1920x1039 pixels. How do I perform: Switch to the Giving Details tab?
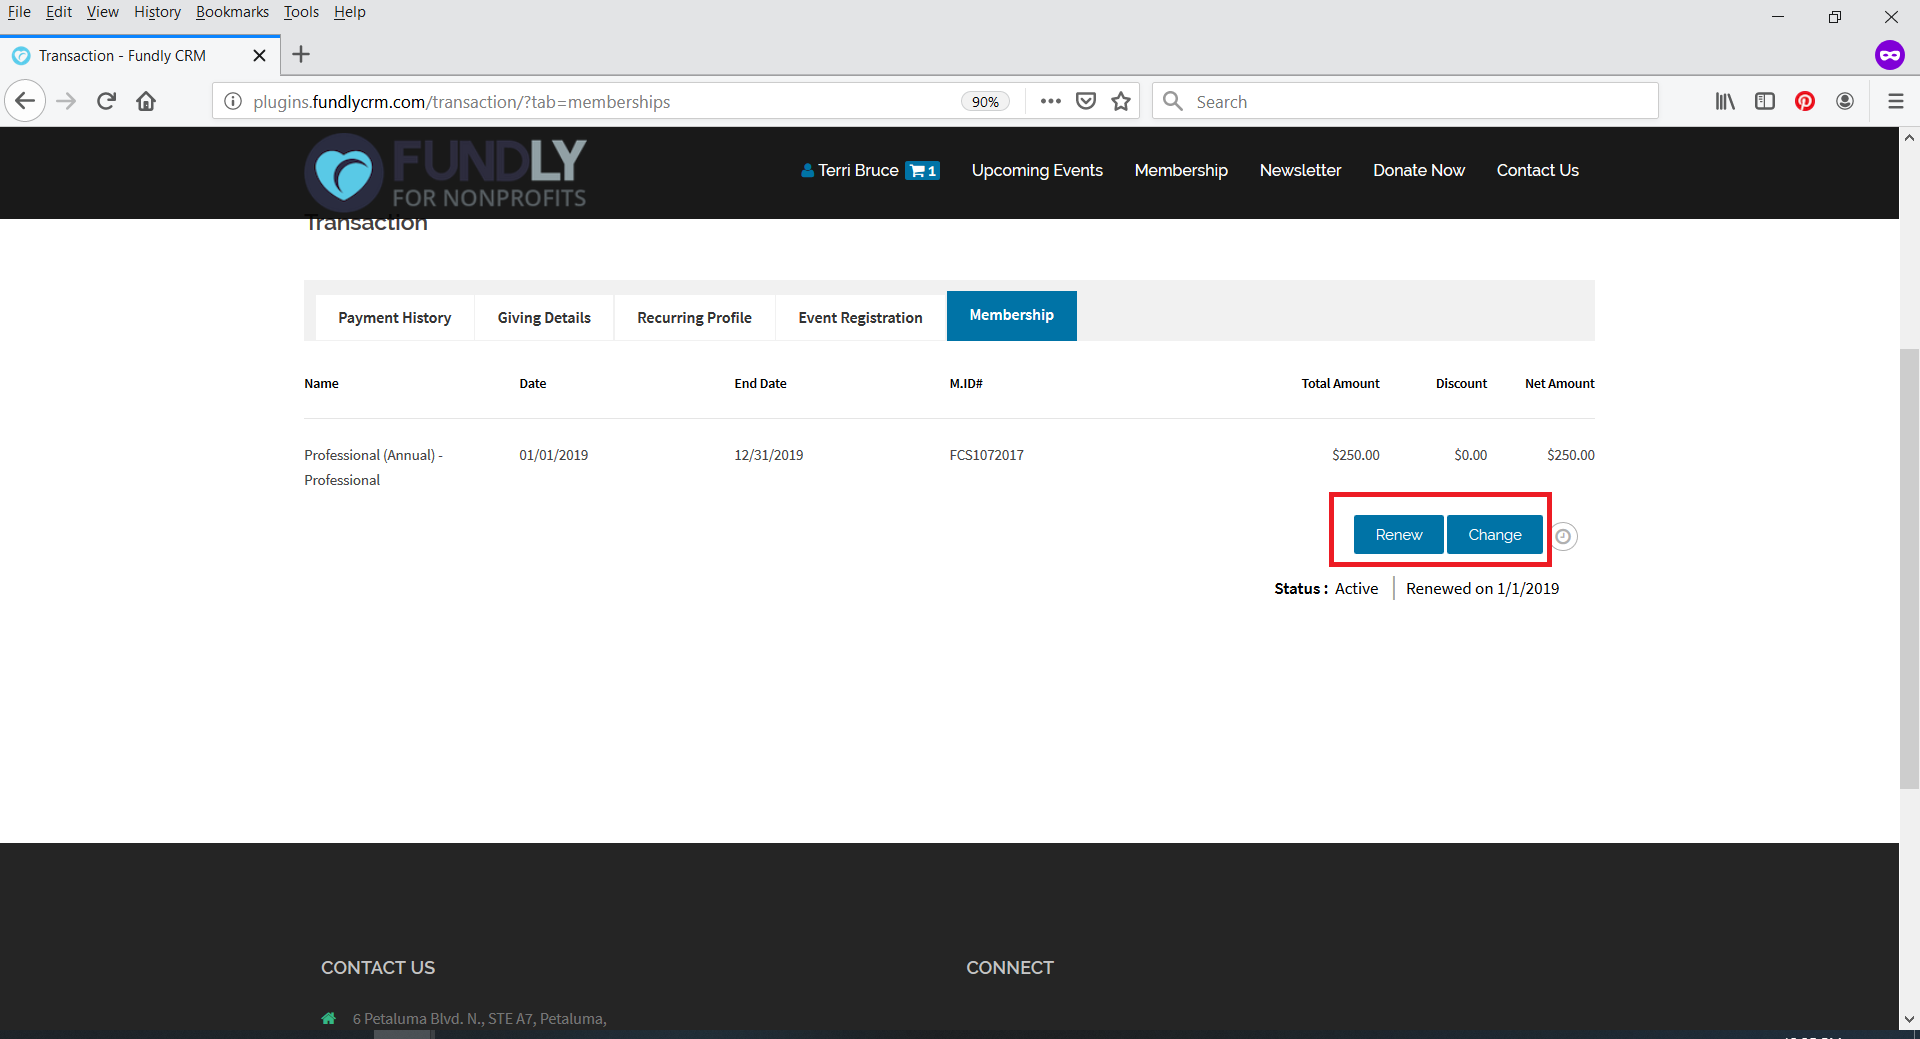(544, 318)
